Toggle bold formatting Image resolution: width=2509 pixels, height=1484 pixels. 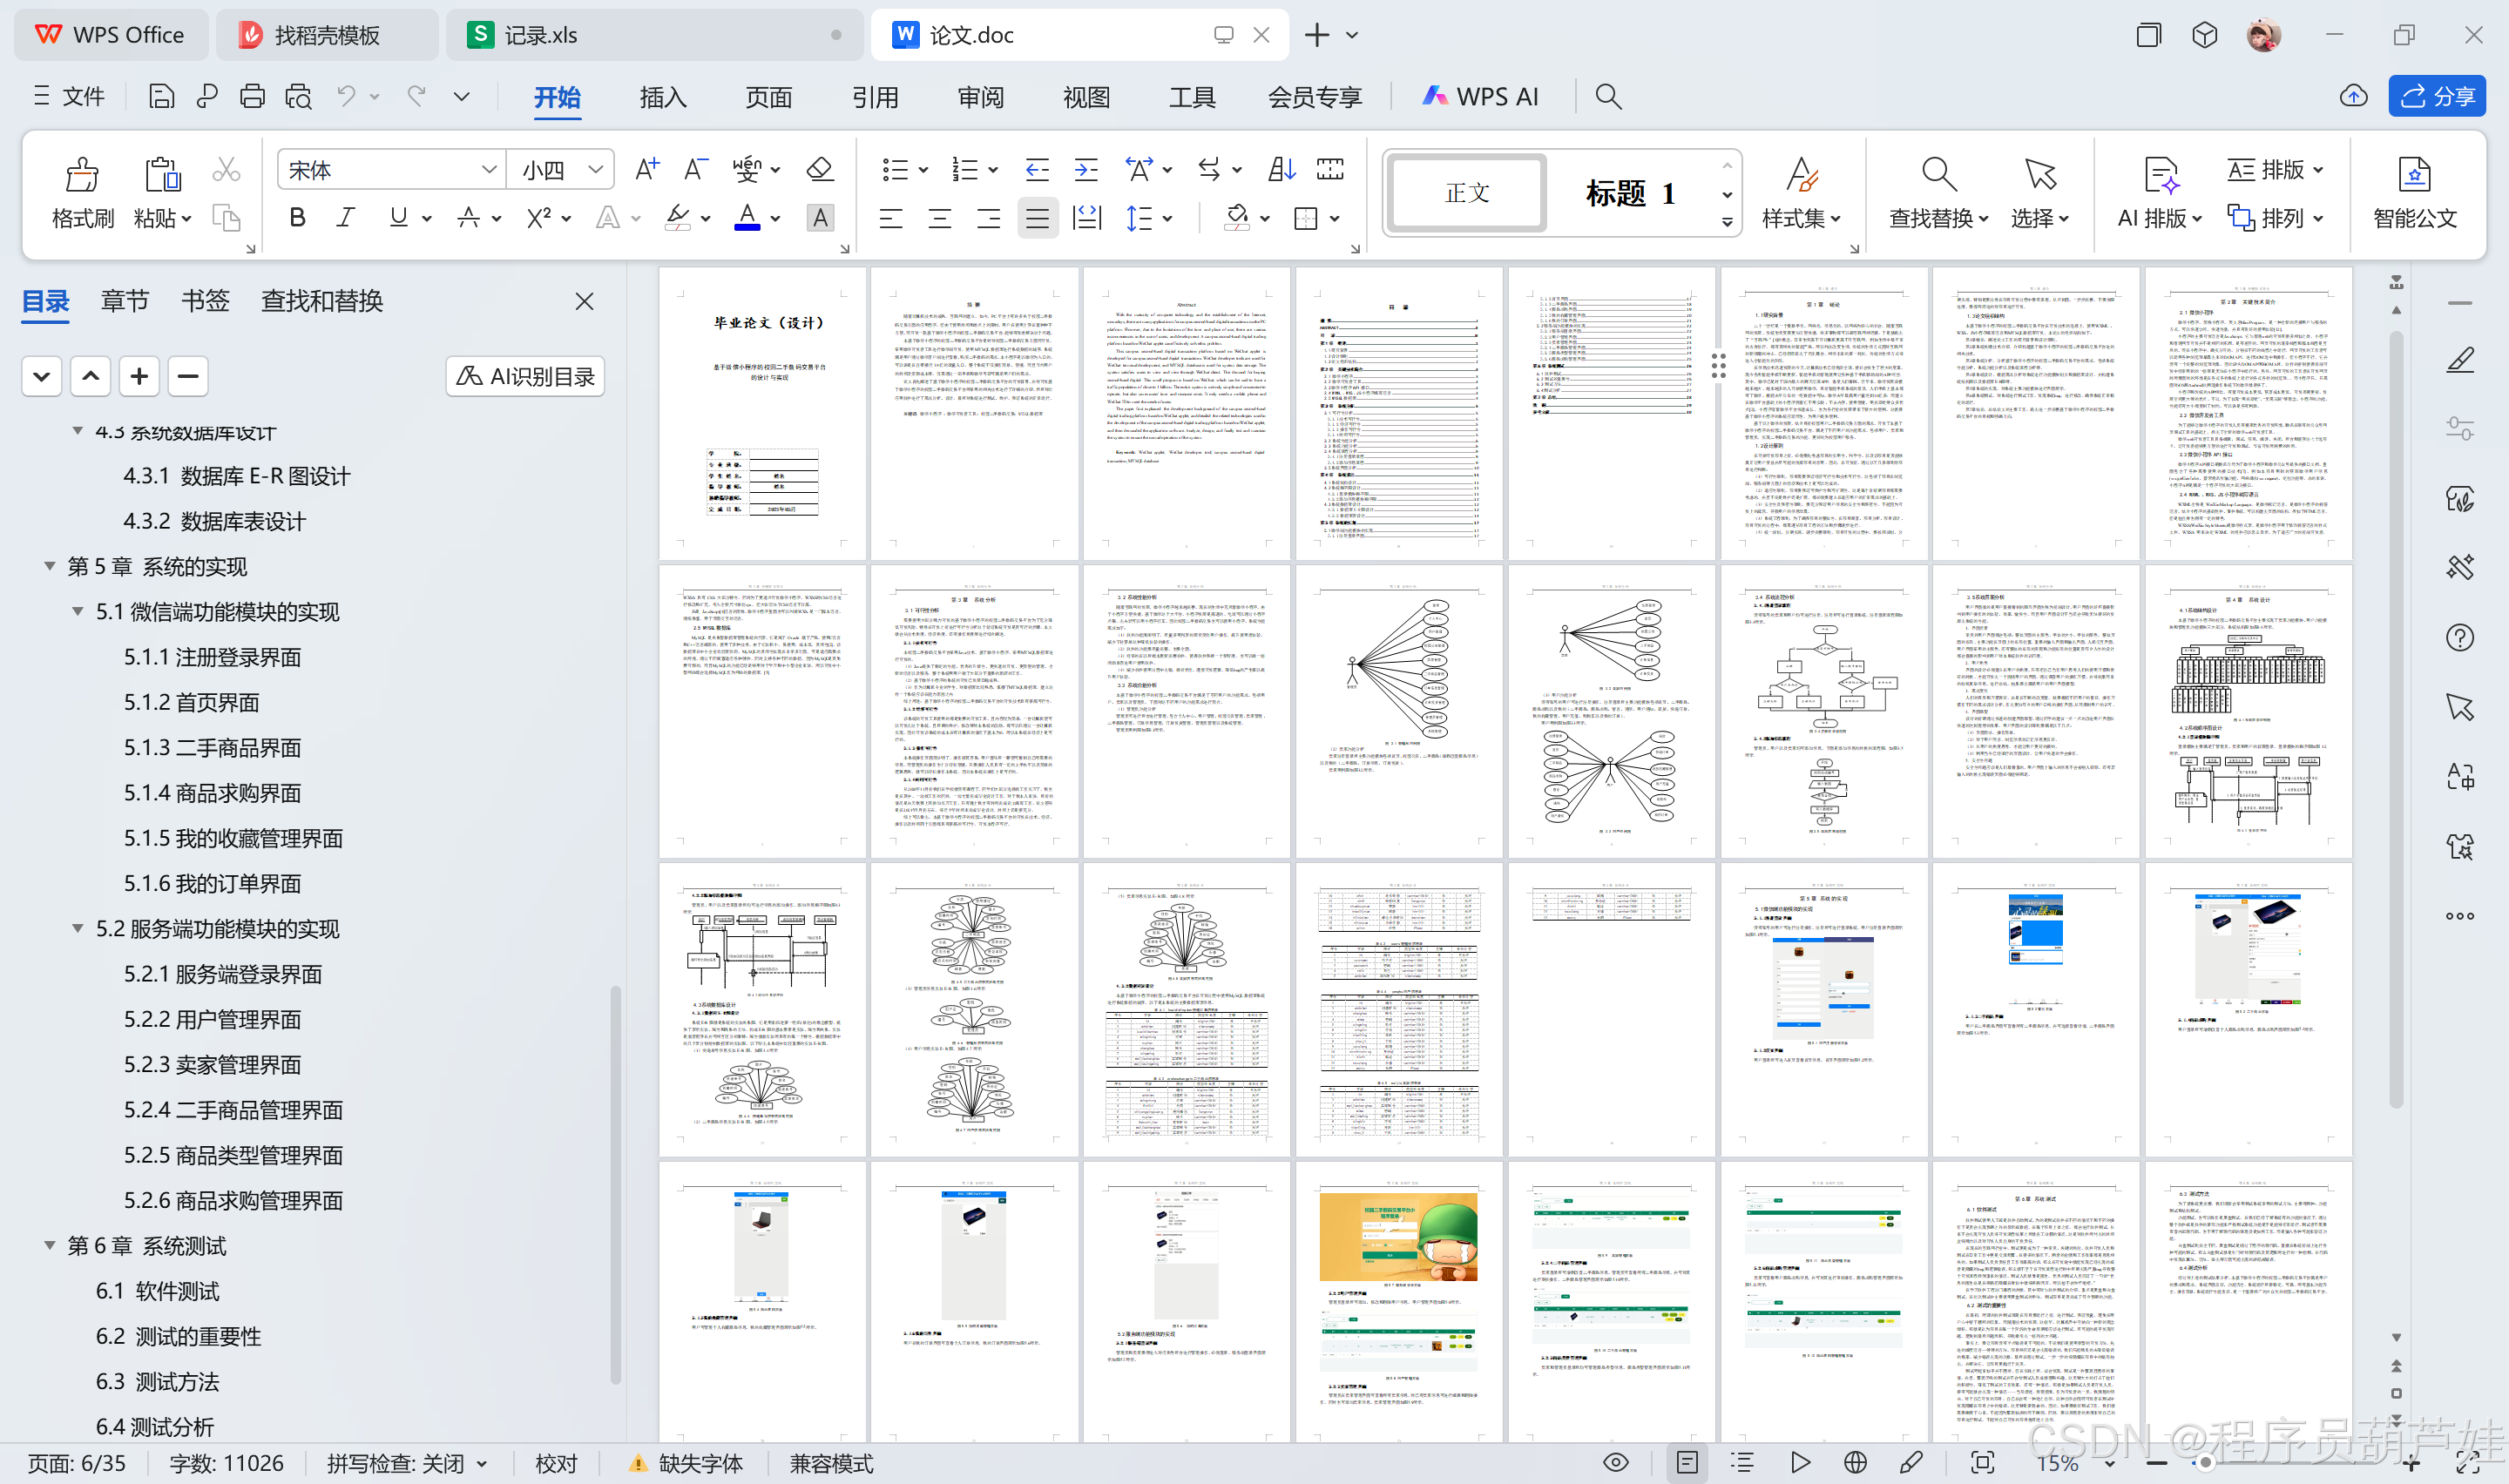point(297,217)
